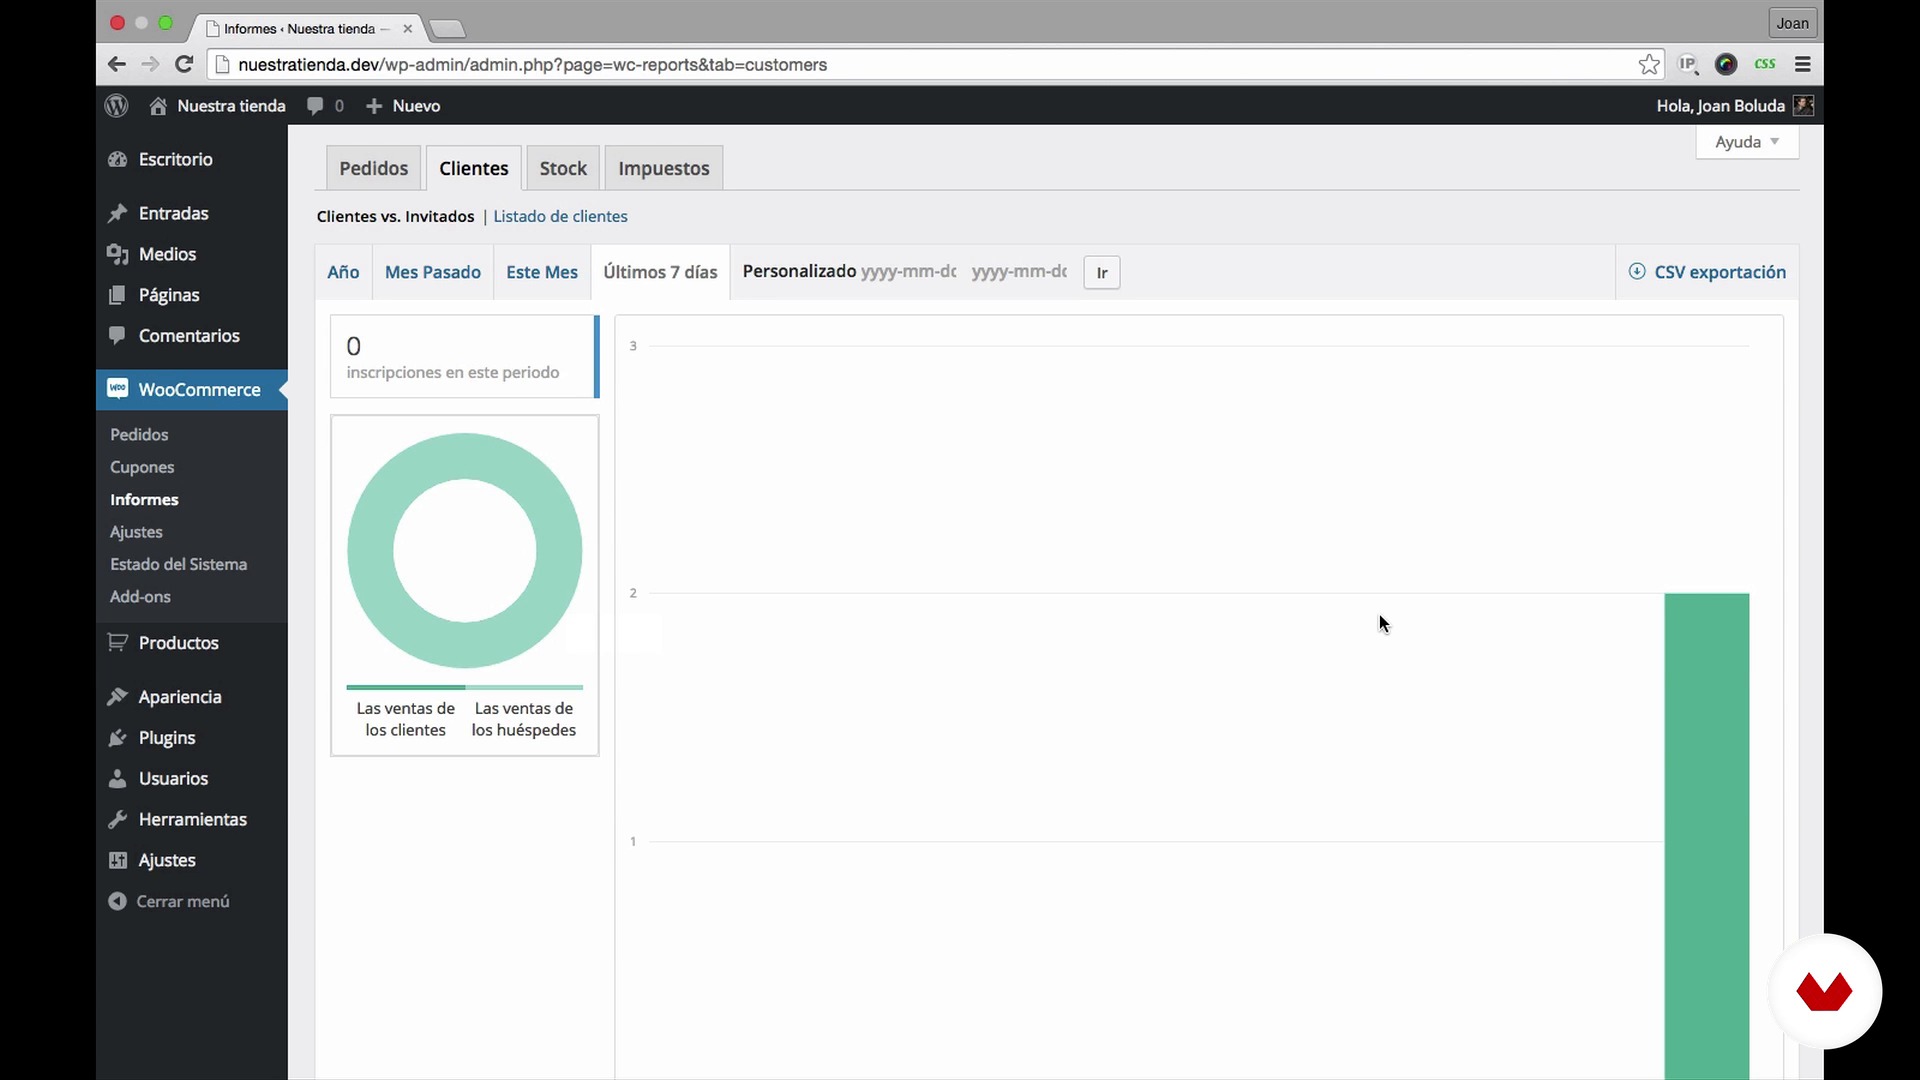Click the green bar in the chart
The height and width of the screenshot is (1080, 1920).
coord(1707,836)
